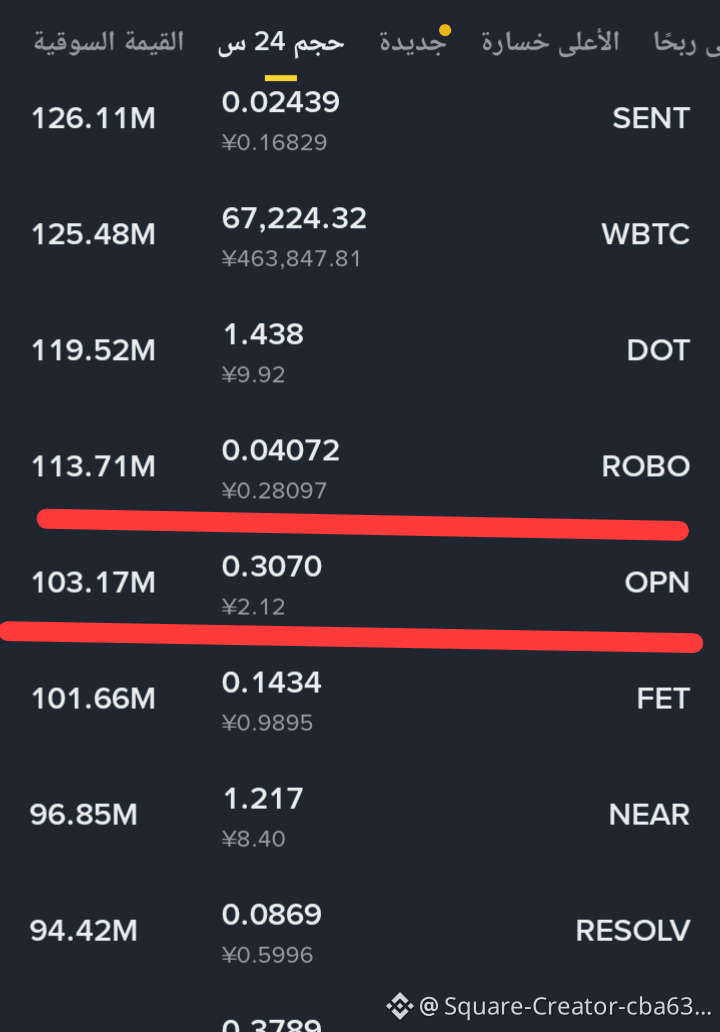Select the حجم 24 س tab
The width and height of the screenshot is (720, 1032).
tap(281, 43)
